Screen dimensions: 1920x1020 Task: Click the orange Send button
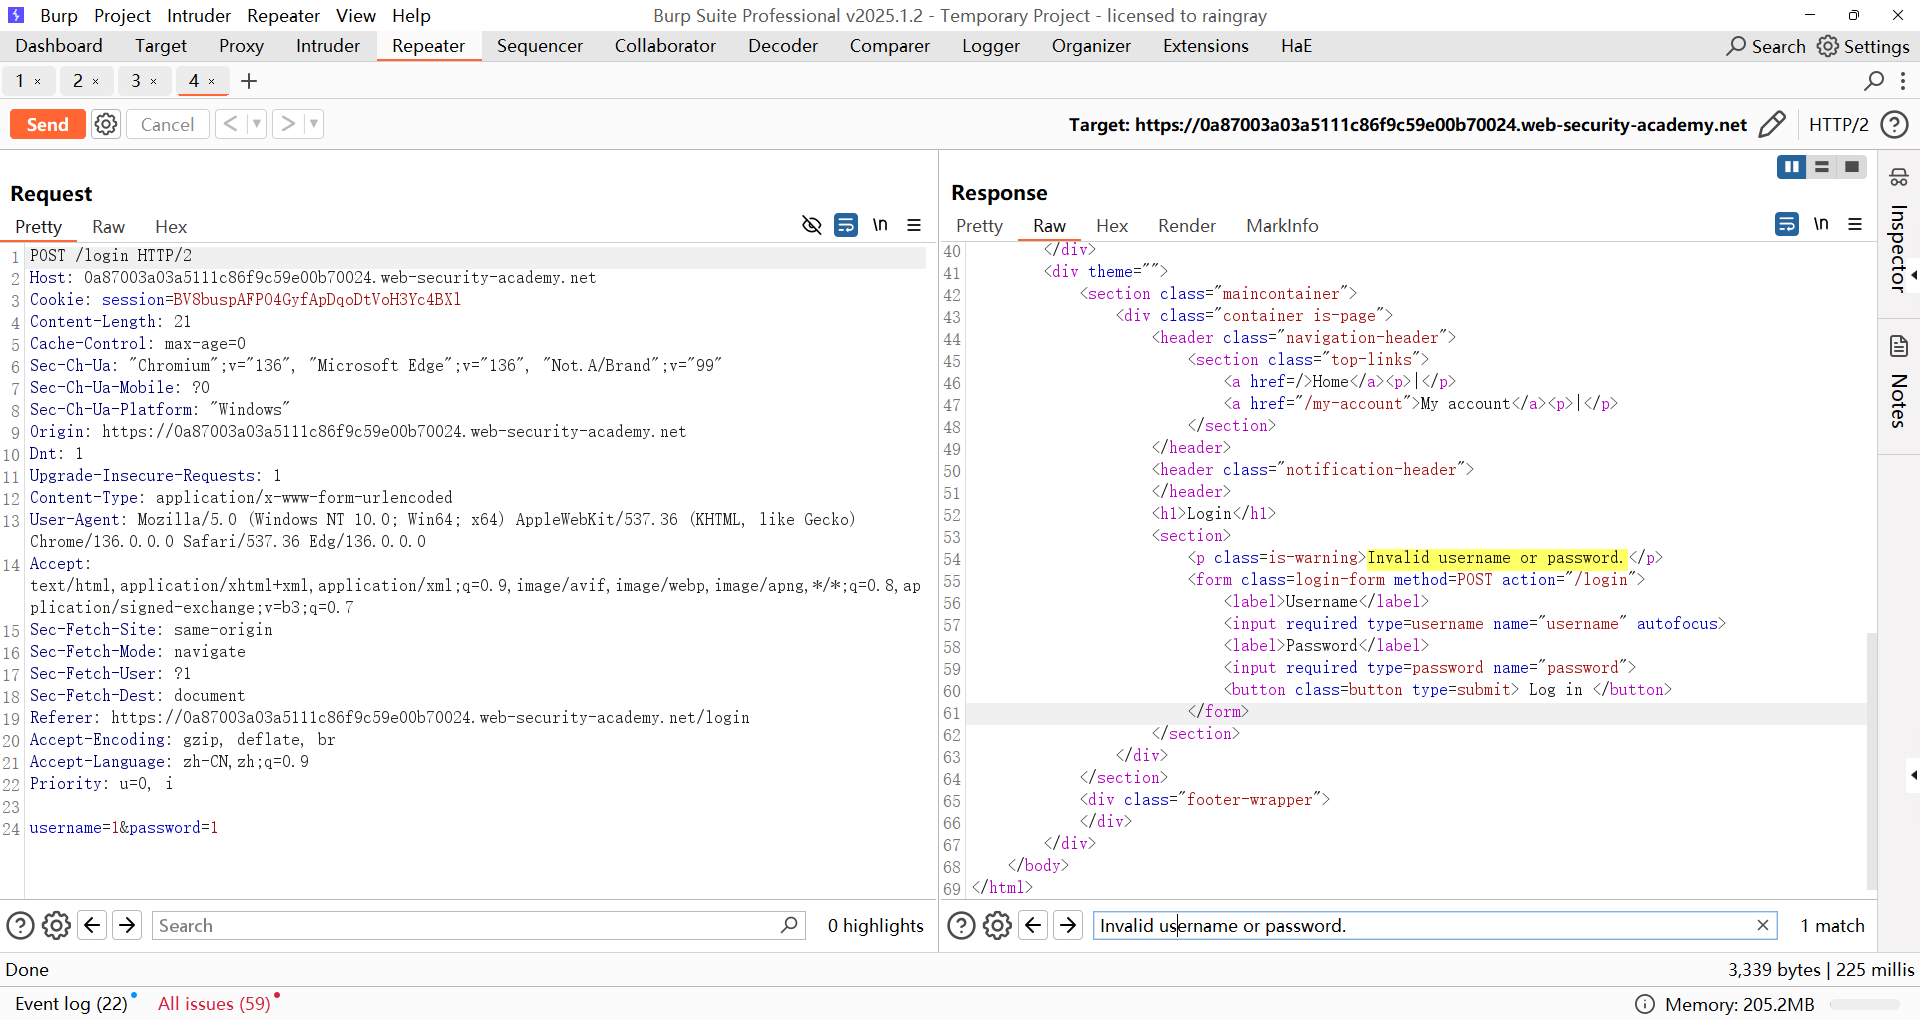point(47,124)
